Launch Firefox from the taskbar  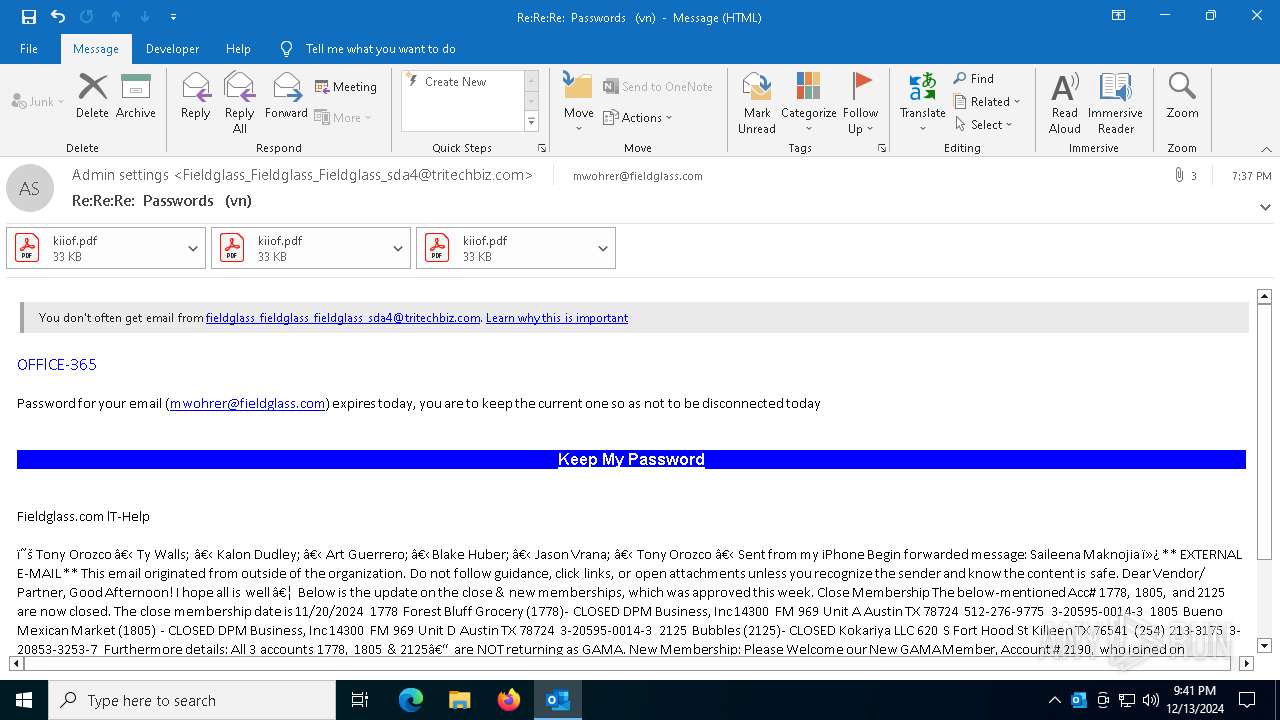coord(509,700)
